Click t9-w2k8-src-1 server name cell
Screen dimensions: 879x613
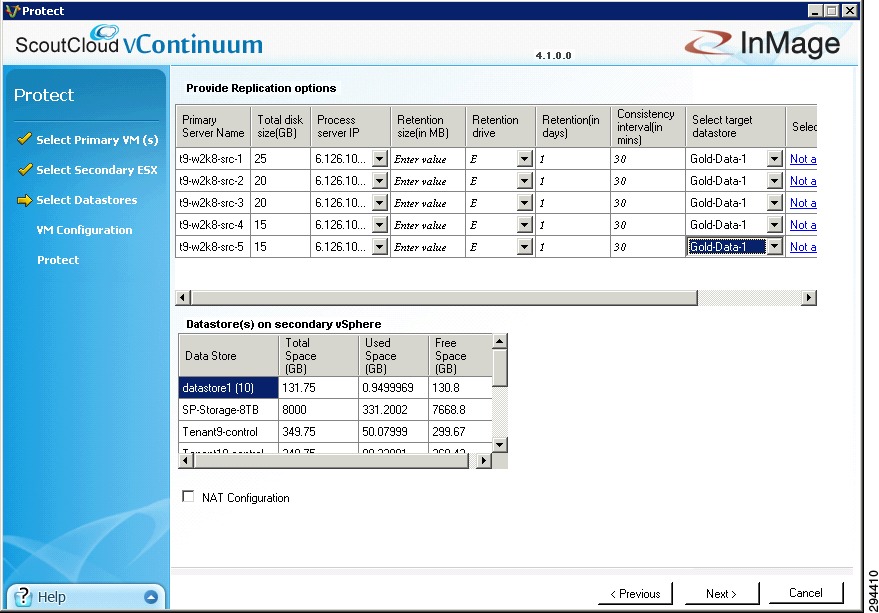point(213,159)
